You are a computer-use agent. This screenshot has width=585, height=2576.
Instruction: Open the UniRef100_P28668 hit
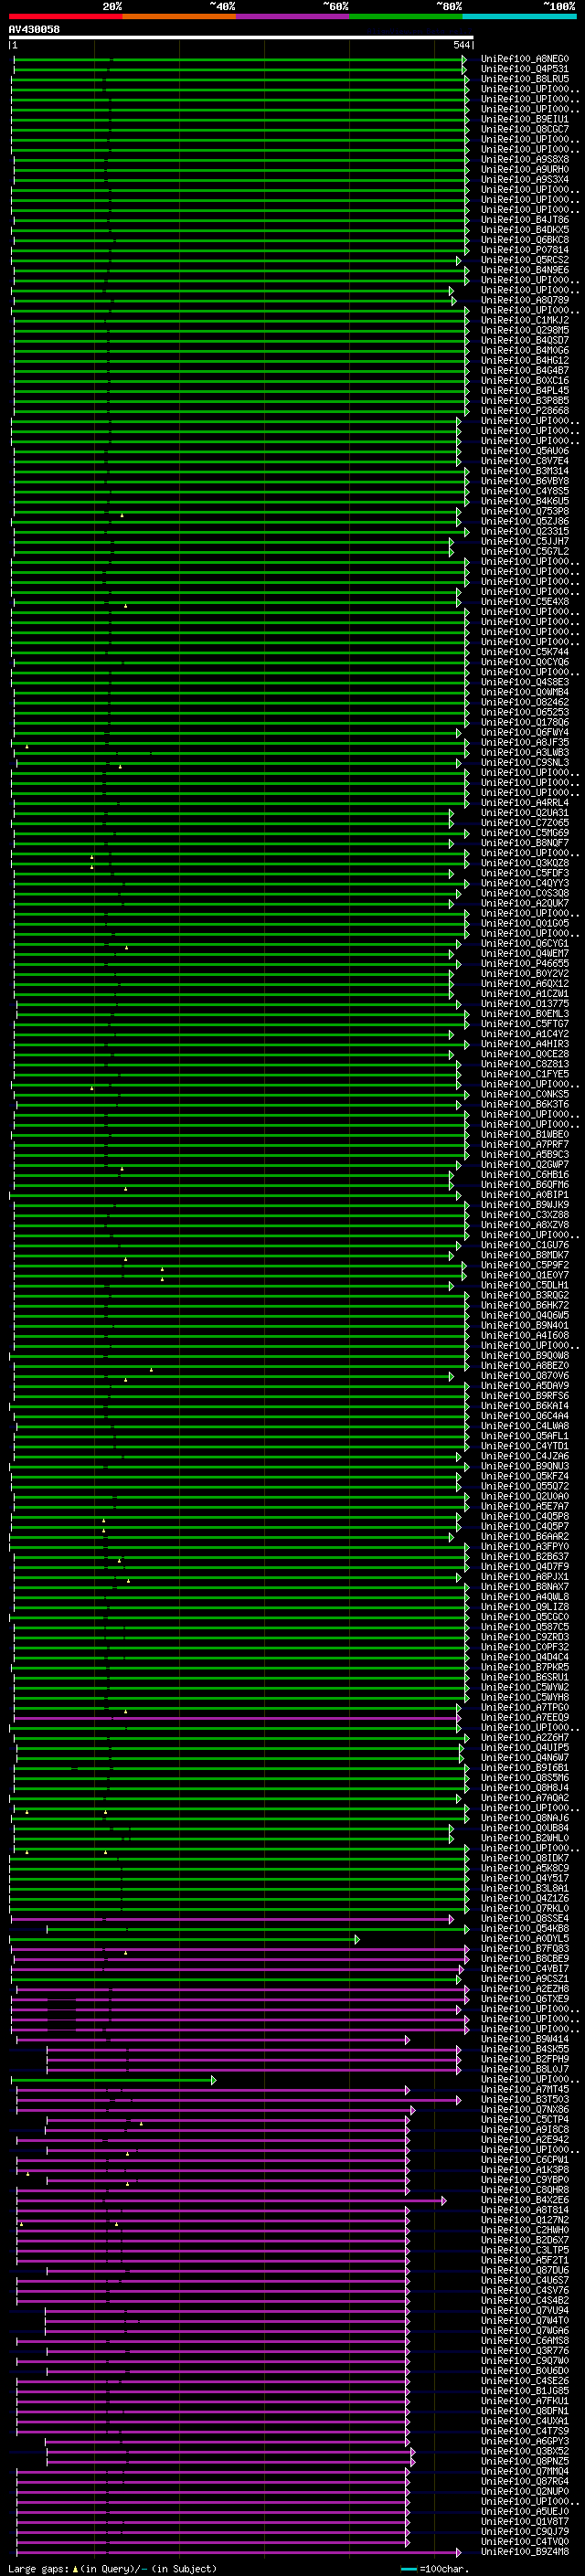[525, 411]
